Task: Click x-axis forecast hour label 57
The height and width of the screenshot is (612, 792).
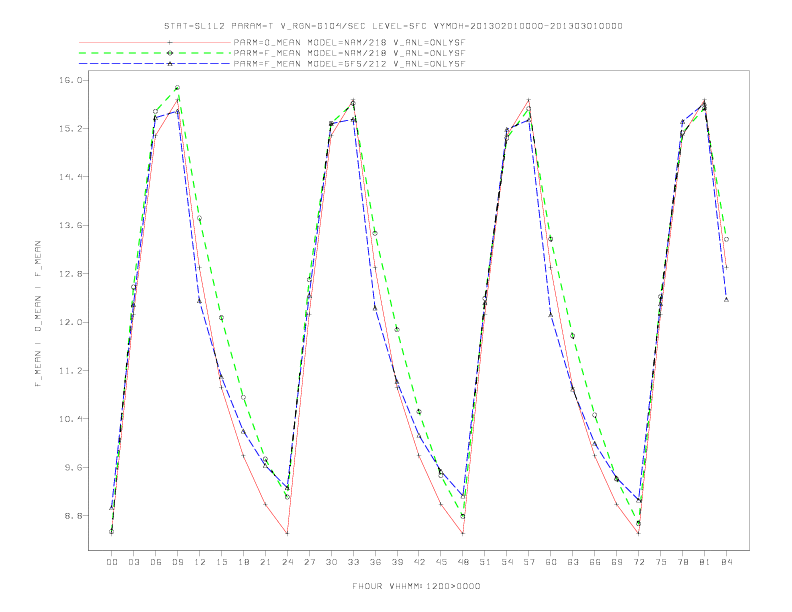Action: (529, 562)
